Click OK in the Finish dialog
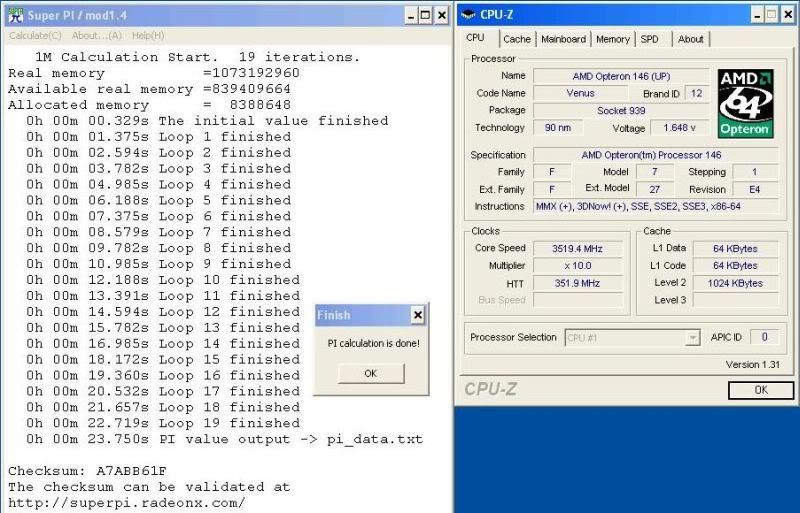This screenshot has height=513, width=800. point(371,374)
